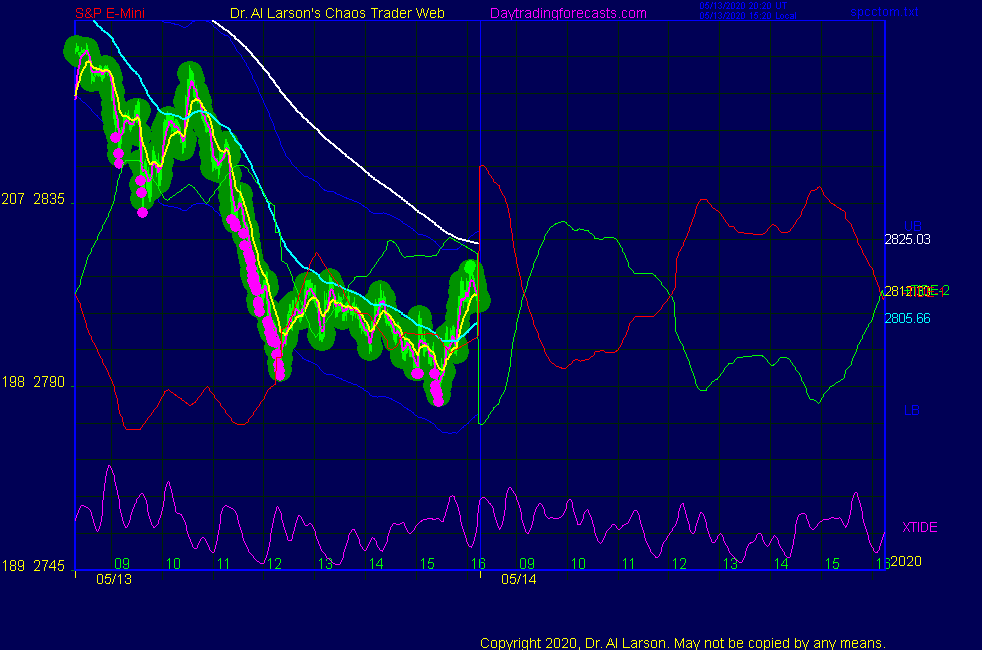This screenshot has height=650, width=982.
Task: Click the "05/13/2020 20:20 UT" timestamp
Action: 743,6
